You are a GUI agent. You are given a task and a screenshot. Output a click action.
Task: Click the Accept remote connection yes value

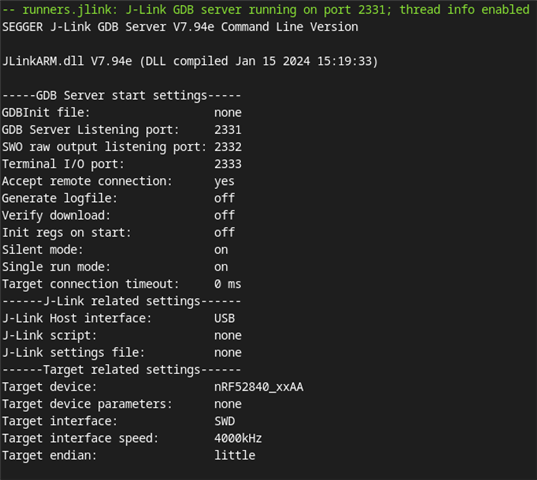[224, 182]
